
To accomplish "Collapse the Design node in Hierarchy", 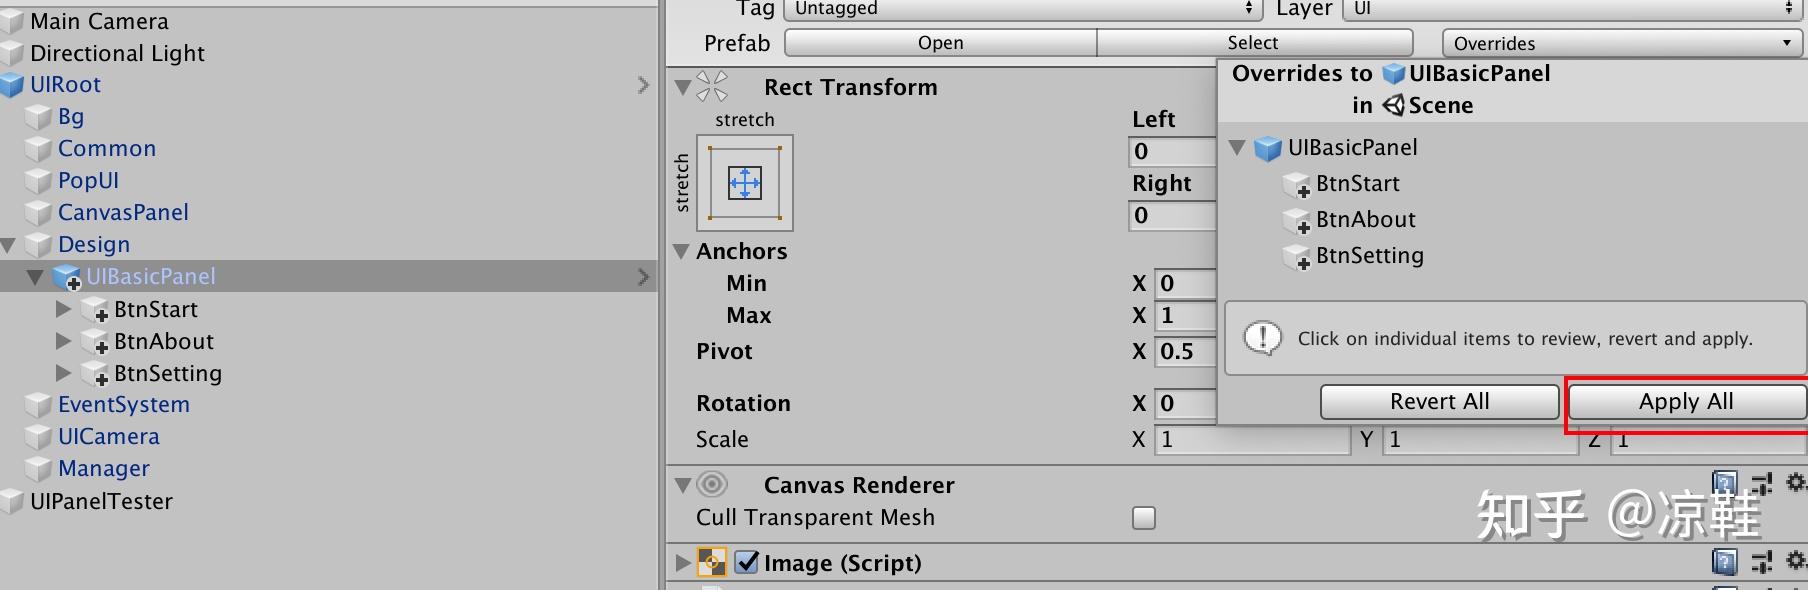I will [10, 244].
